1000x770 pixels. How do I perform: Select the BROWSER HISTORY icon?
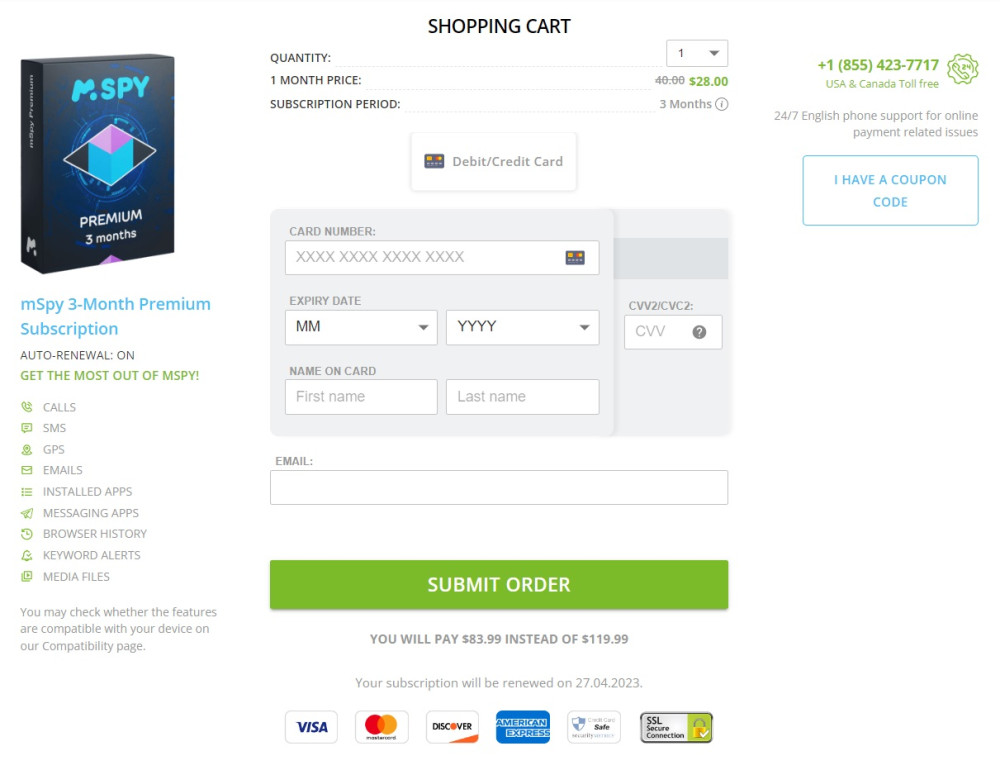coord(25,533)
